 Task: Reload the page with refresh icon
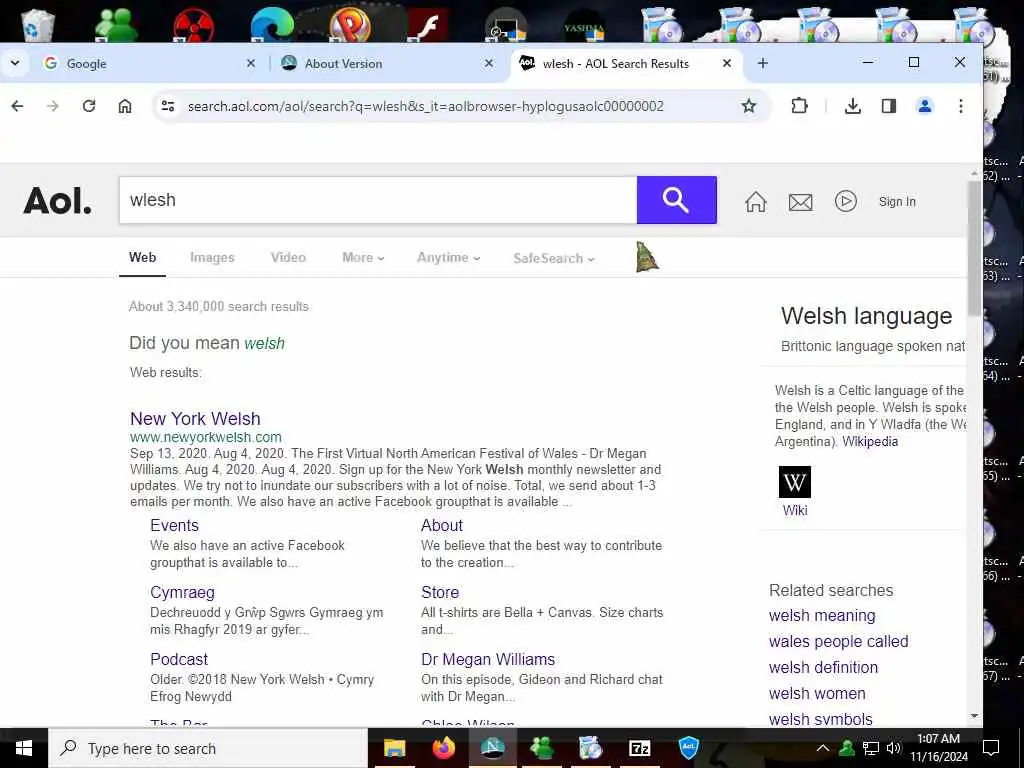[89, 106]
